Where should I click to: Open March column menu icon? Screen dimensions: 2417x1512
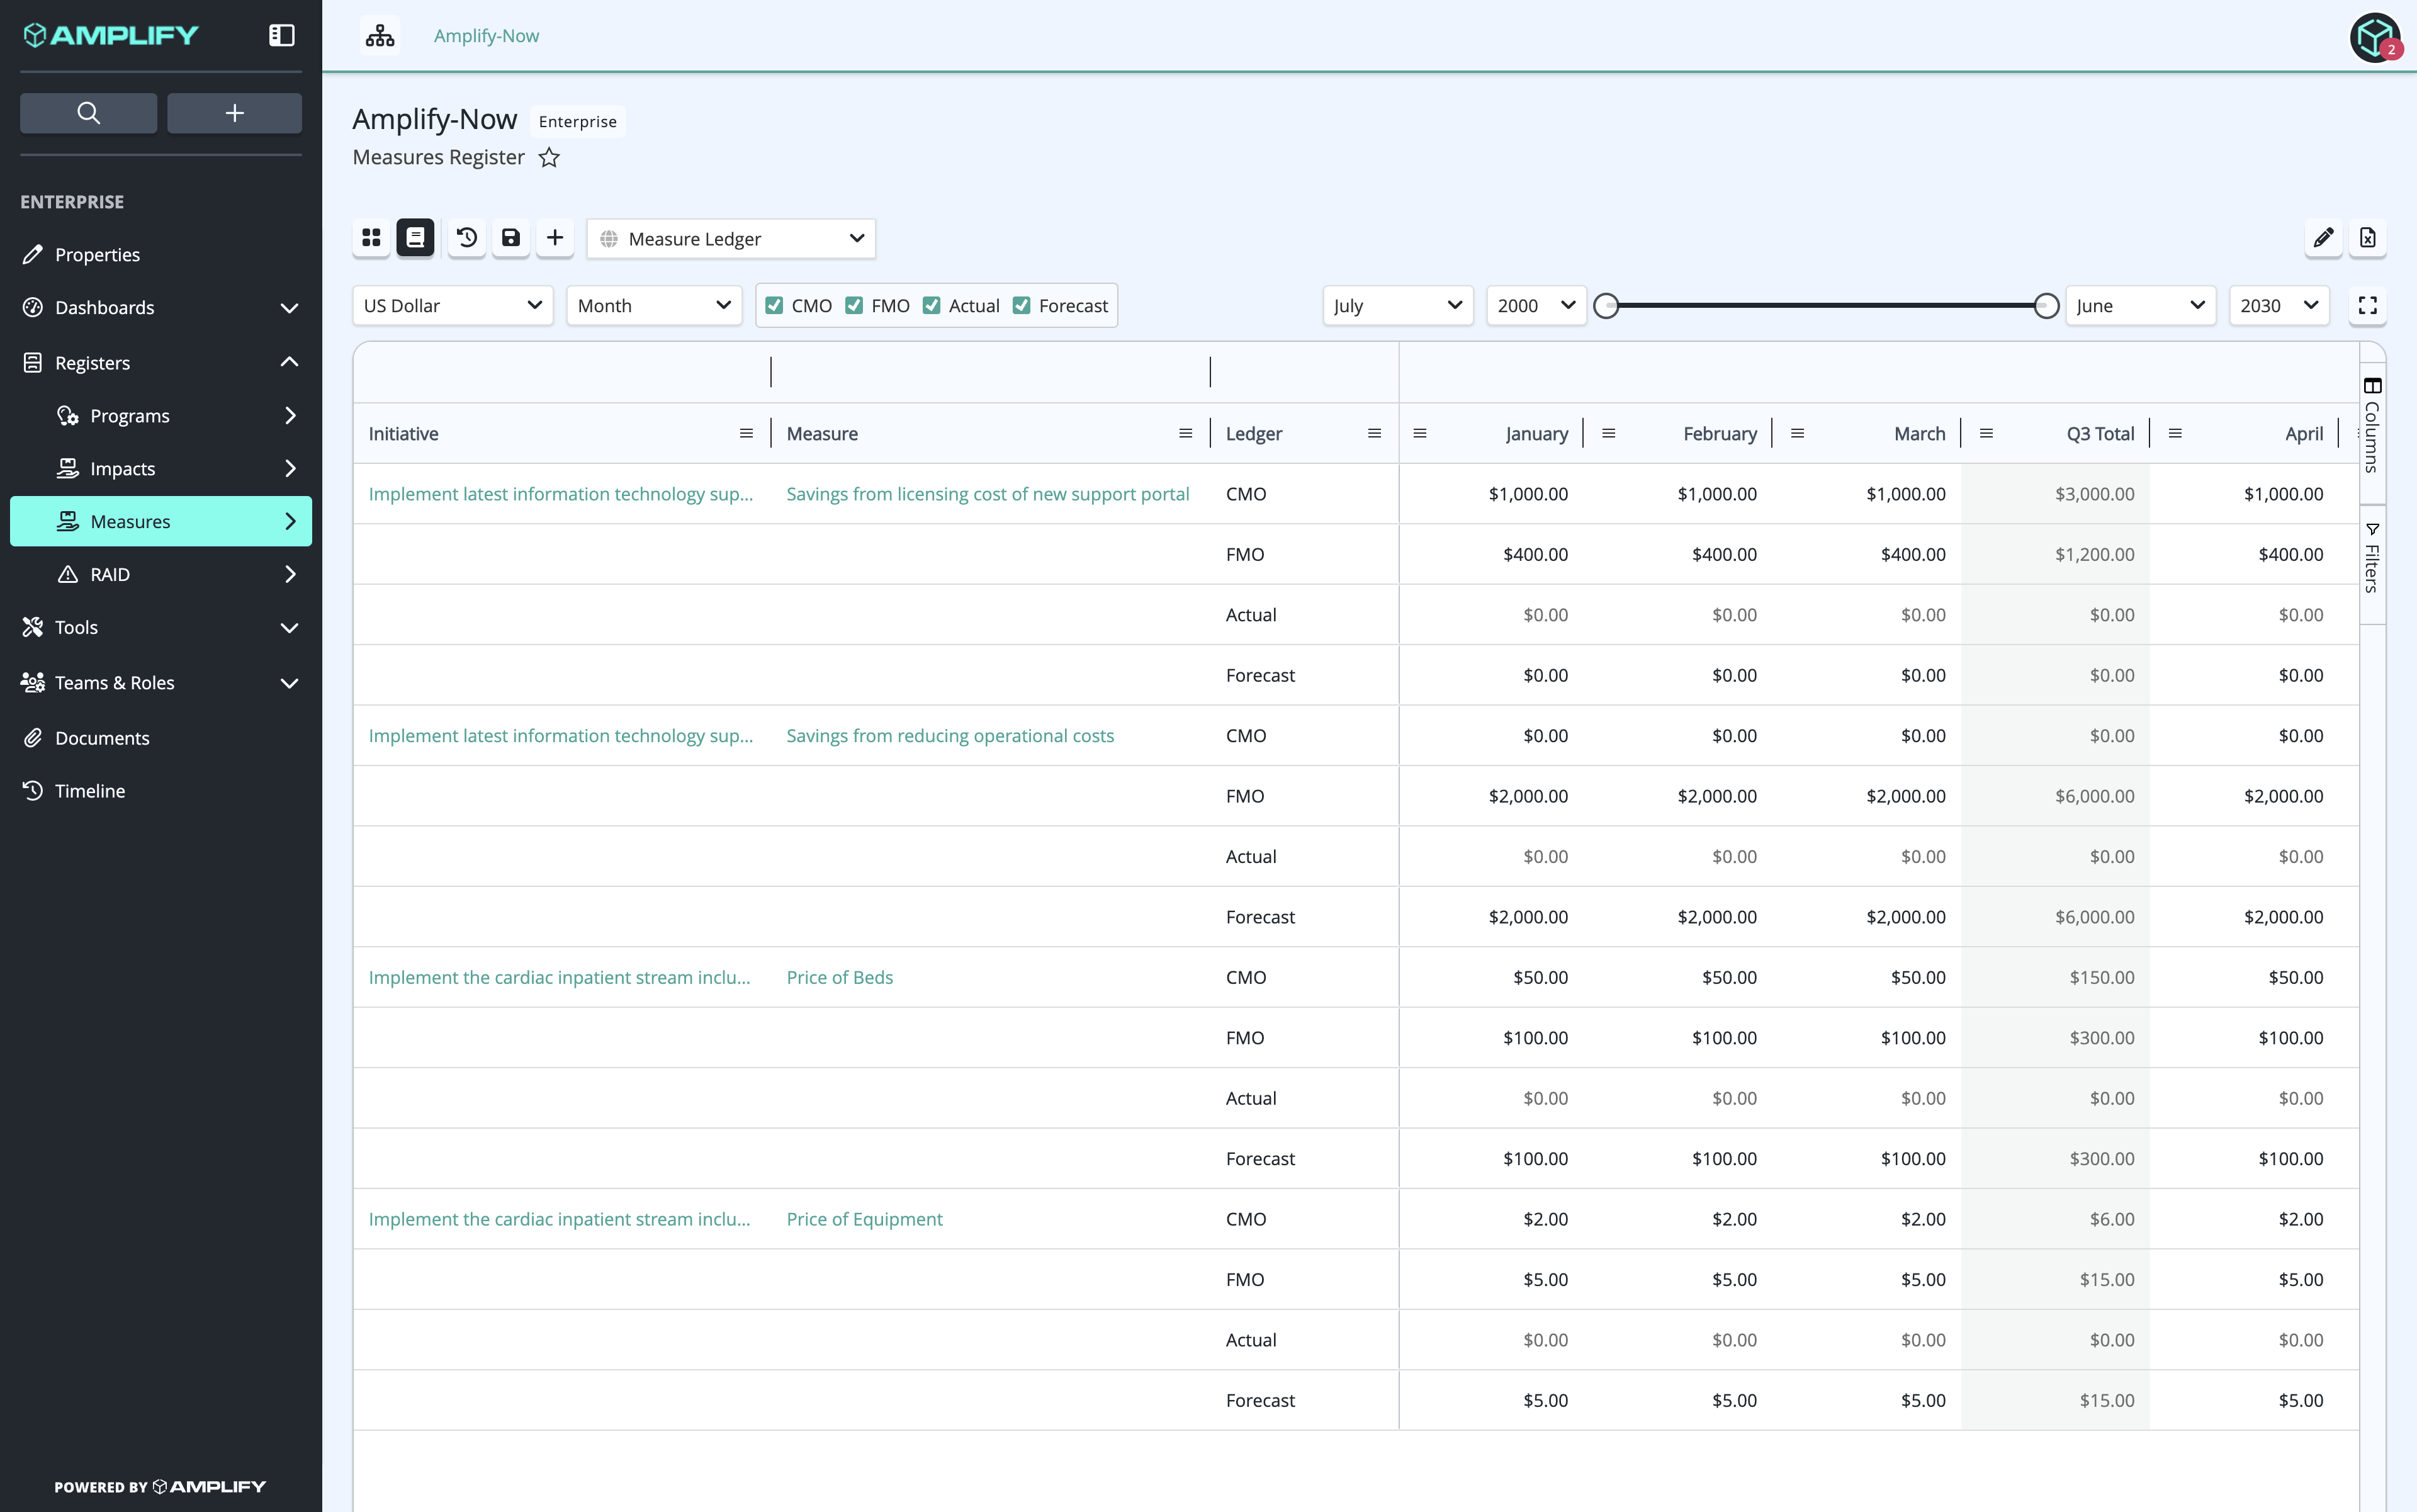pos(1797,434)
